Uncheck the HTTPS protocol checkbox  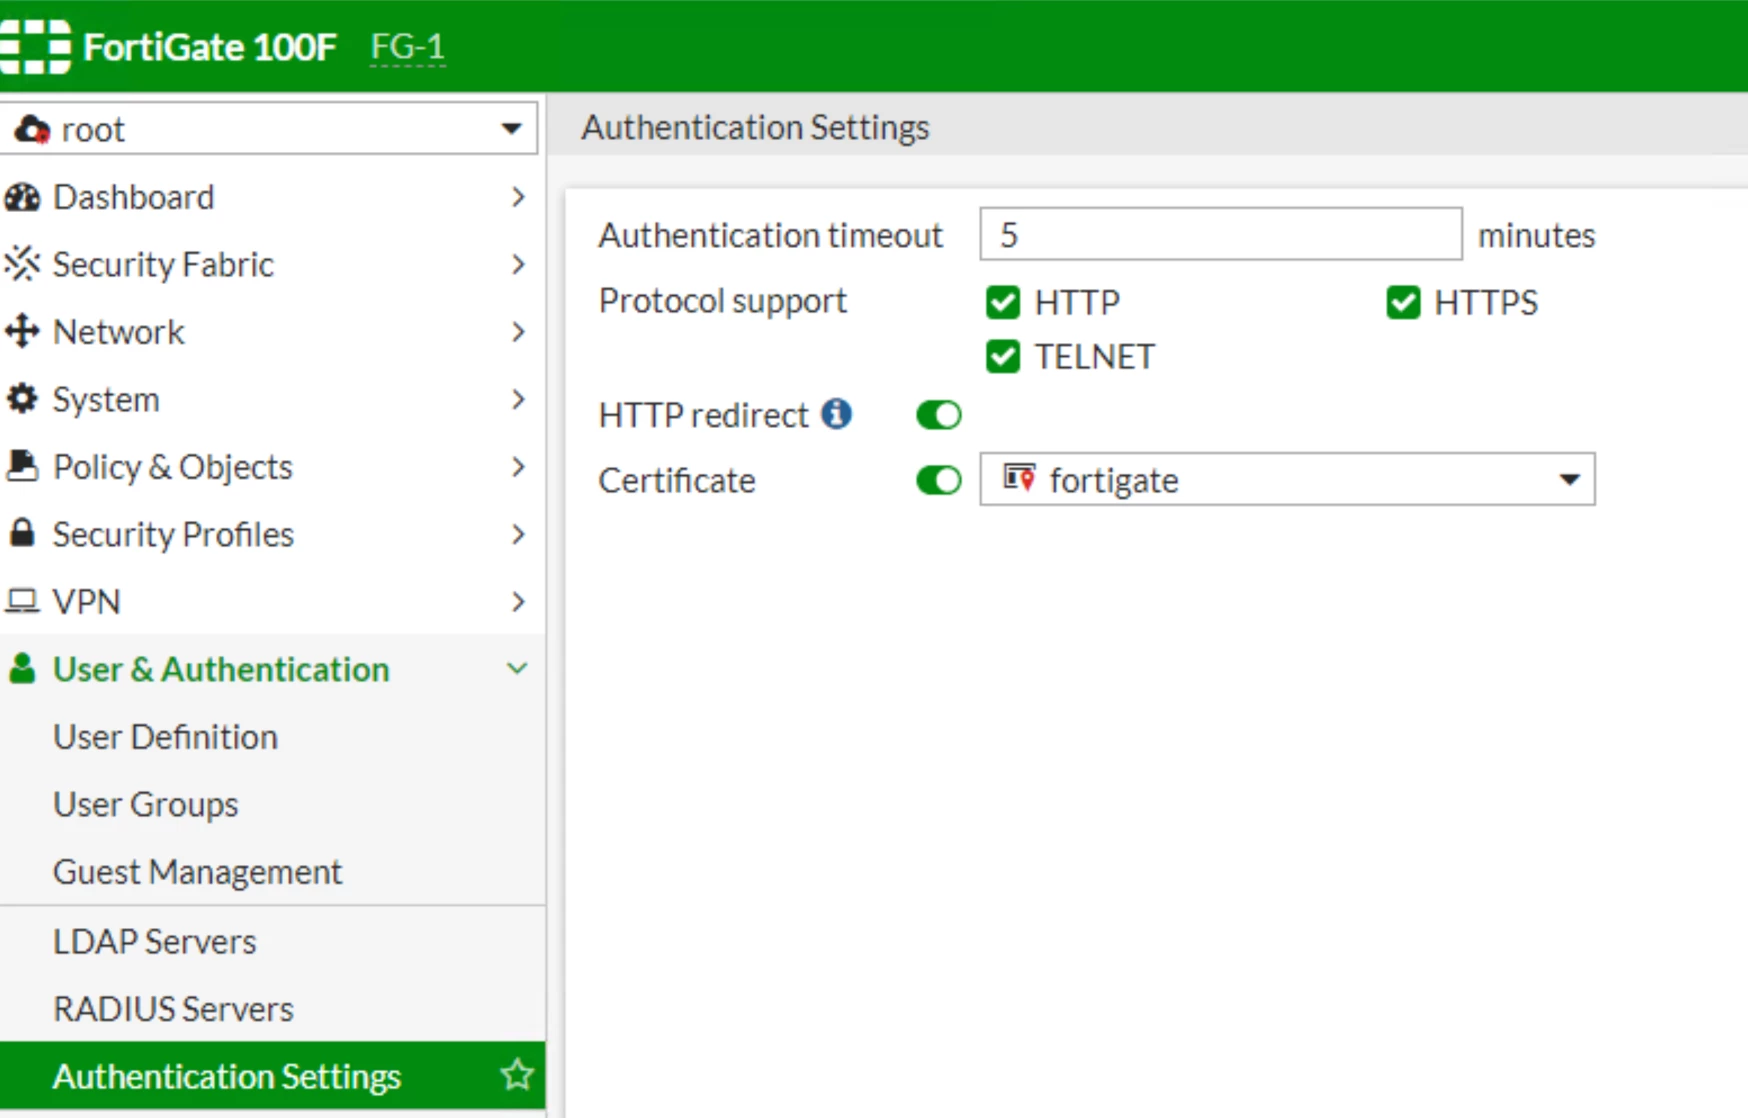[x=1403, y=302]
